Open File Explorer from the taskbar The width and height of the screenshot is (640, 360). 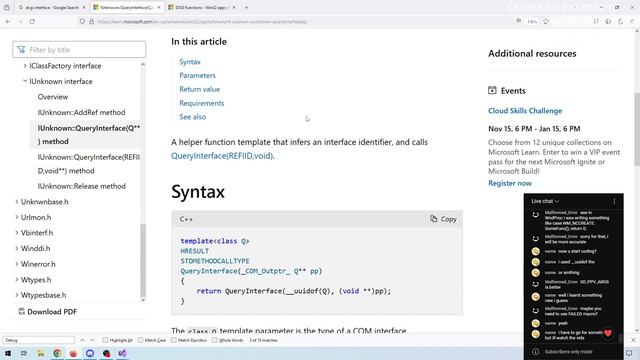coord(40,353)
